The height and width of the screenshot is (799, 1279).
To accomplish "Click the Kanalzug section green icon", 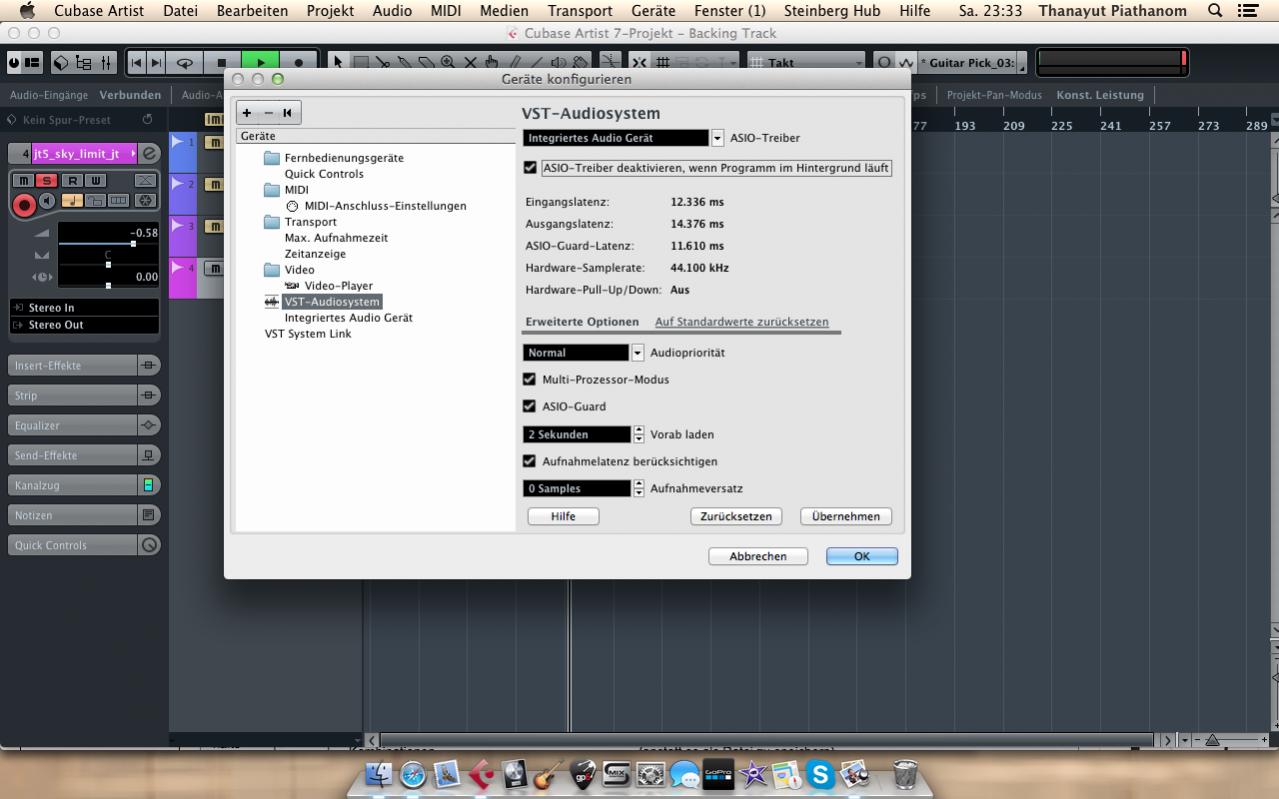I will coord(149,485).
